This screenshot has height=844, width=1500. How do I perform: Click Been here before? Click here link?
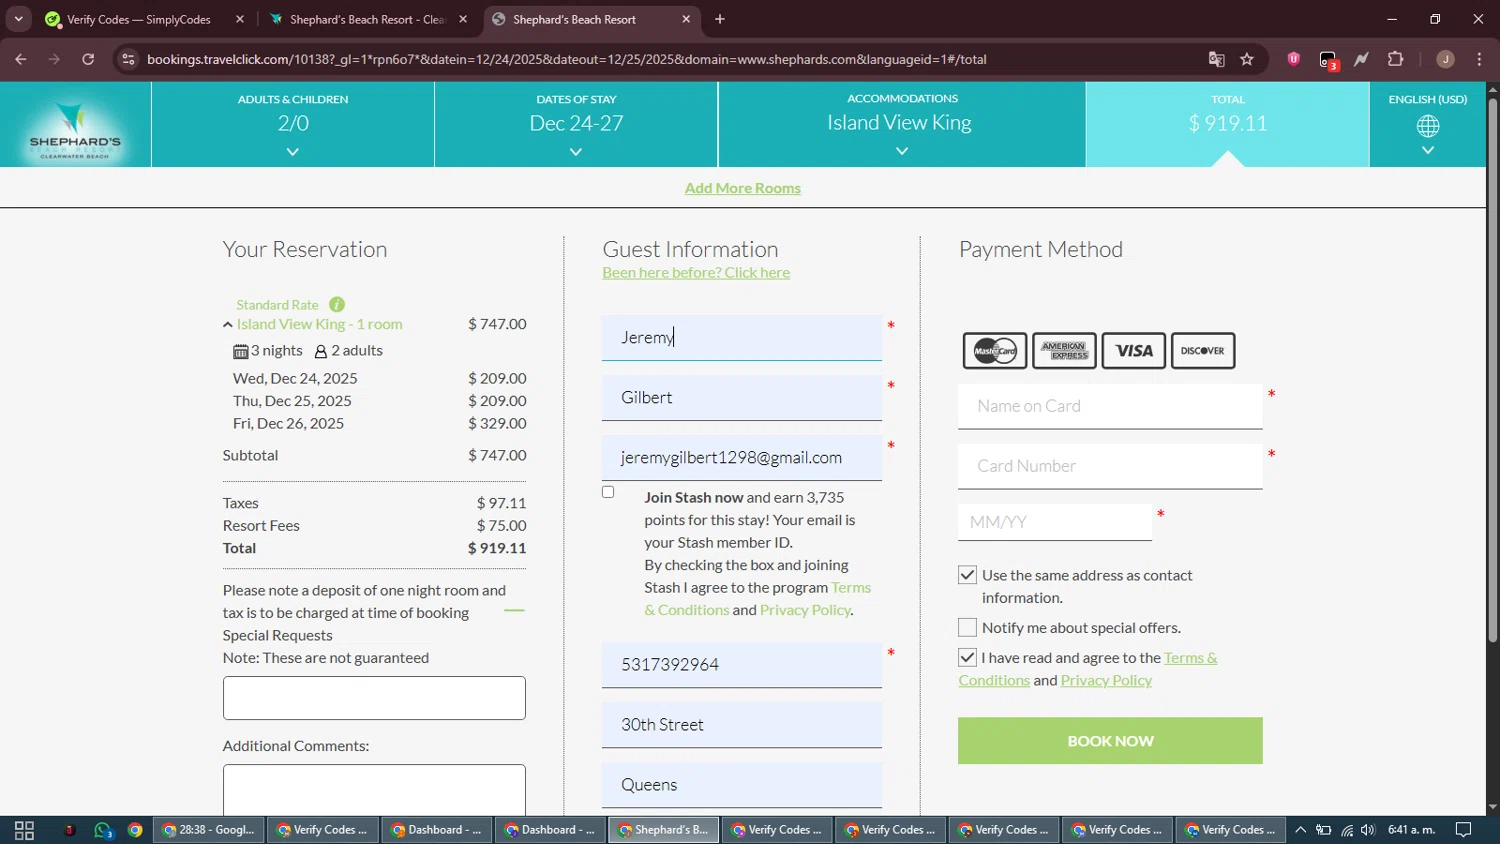[x=696, y=272]
